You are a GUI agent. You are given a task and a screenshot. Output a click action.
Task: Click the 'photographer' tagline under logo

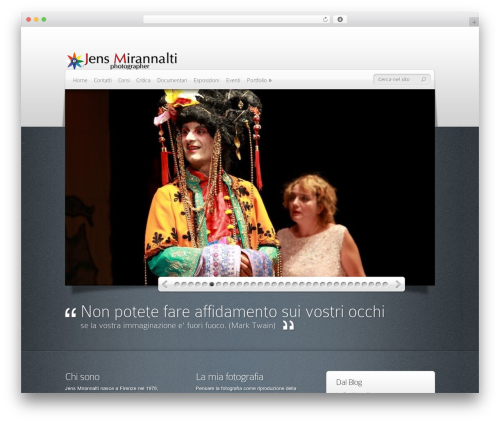(129, 66)
